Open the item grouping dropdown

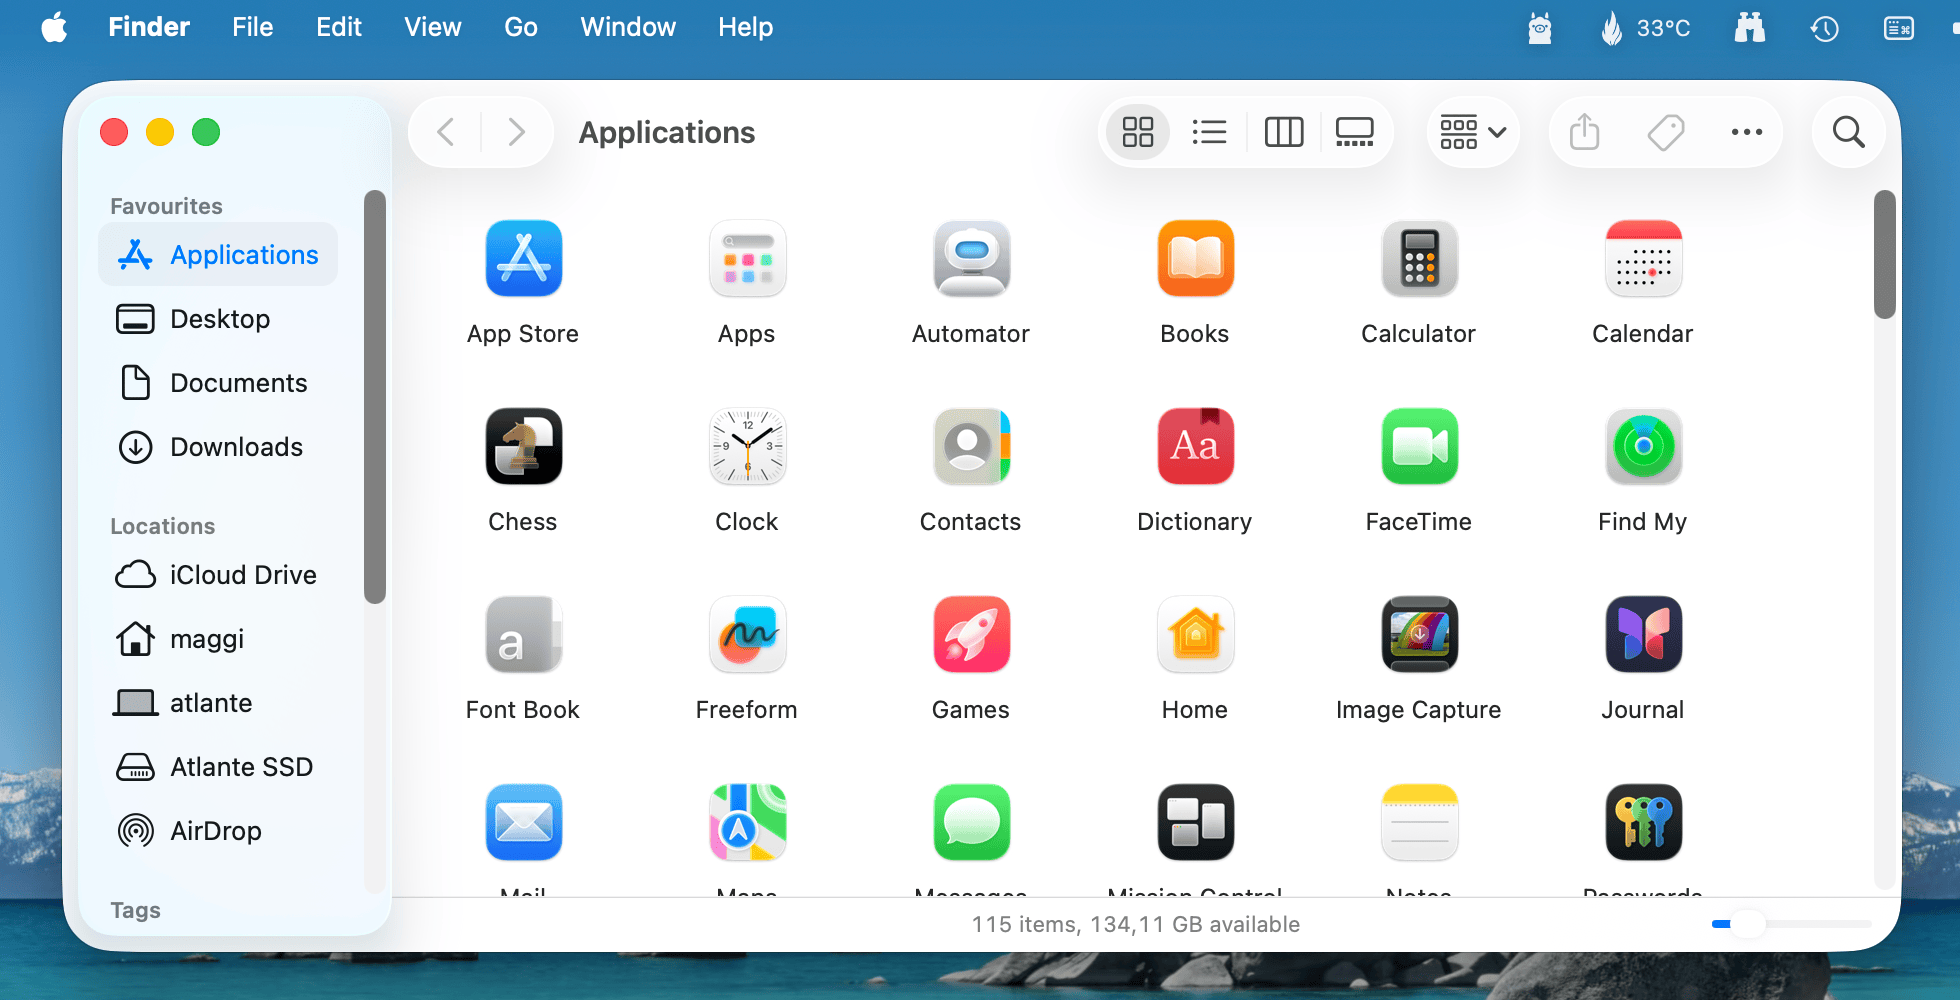1472,132
